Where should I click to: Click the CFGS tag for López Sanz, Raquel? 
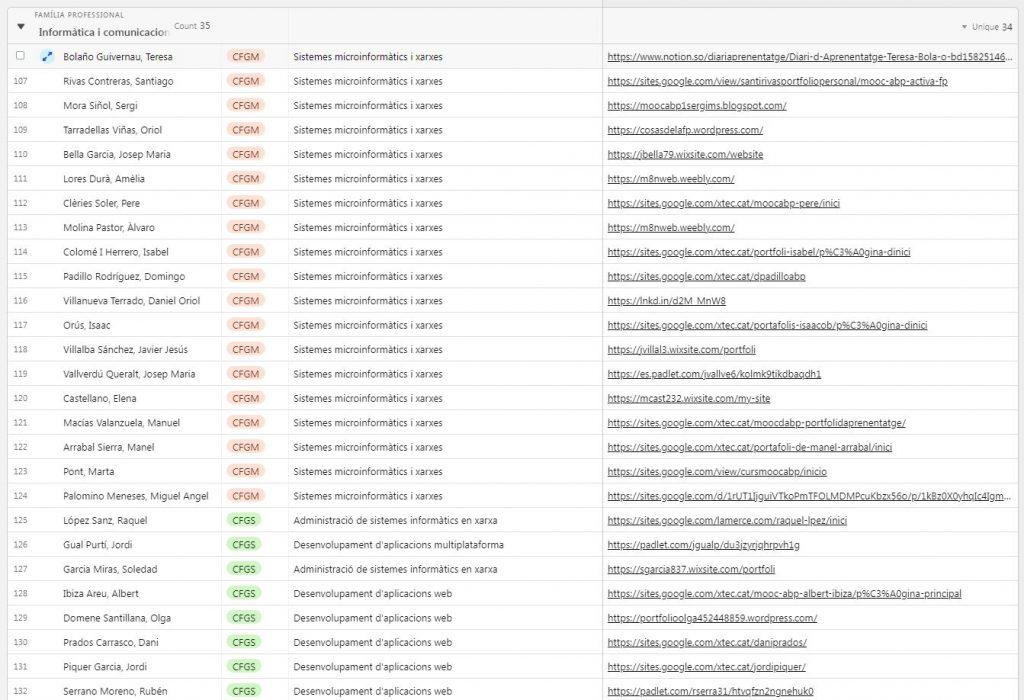coord(244,520)
